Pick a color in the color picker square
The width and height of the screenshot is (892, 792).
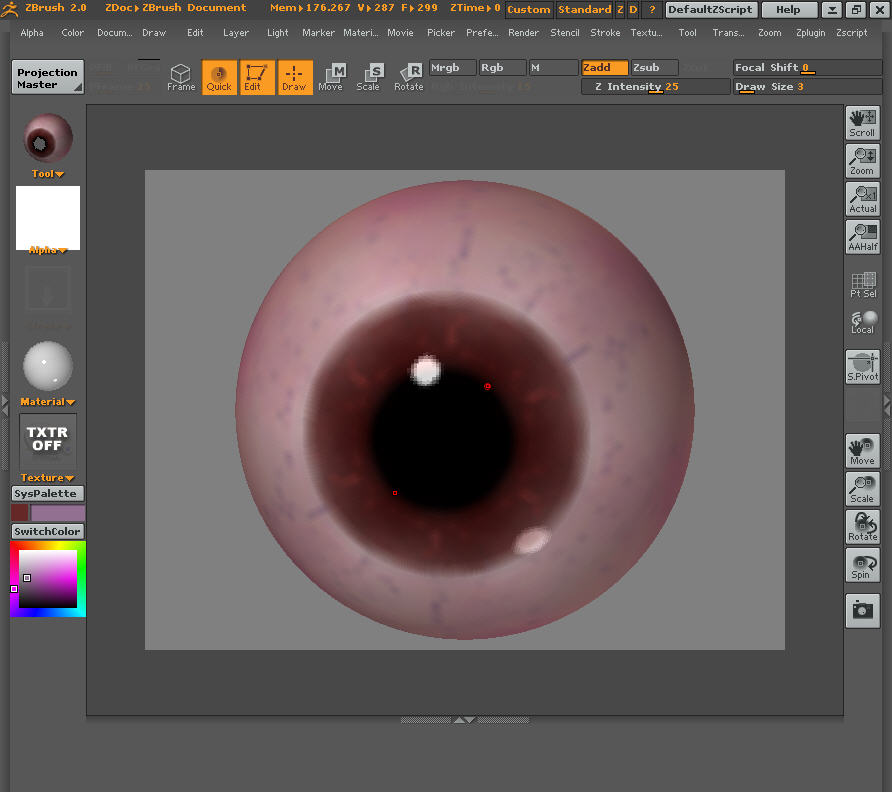pyautogui.click(x=48, y=579)
